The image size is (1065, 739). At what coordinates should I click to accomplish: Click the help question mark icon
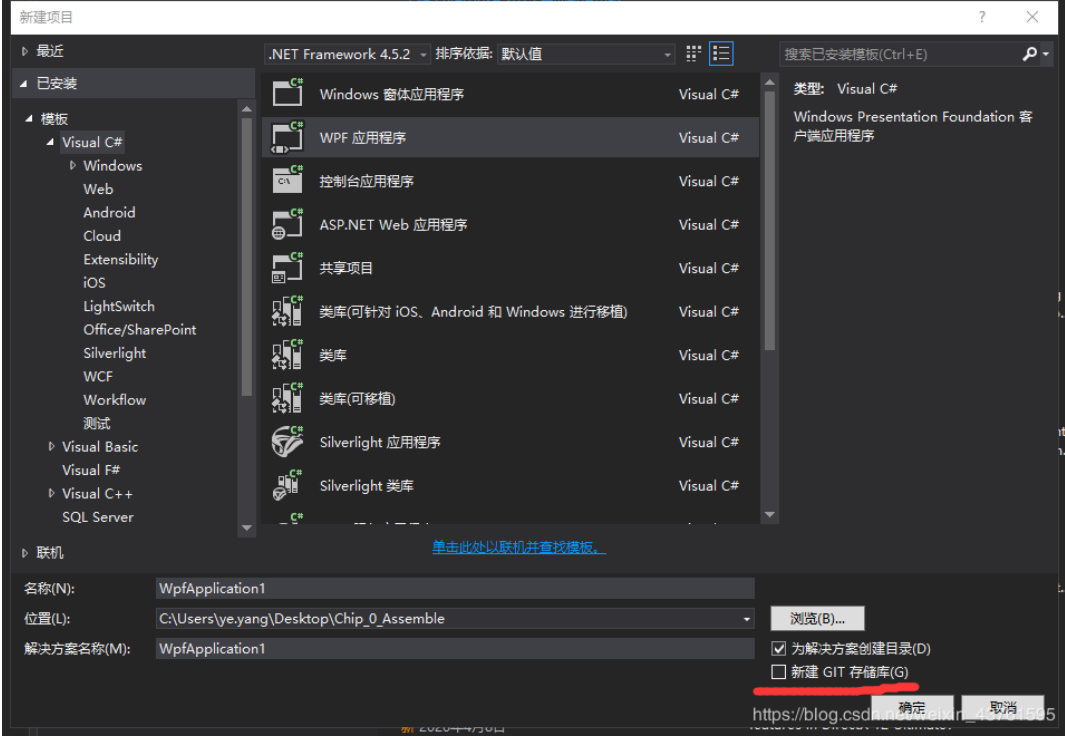[982, 17]
